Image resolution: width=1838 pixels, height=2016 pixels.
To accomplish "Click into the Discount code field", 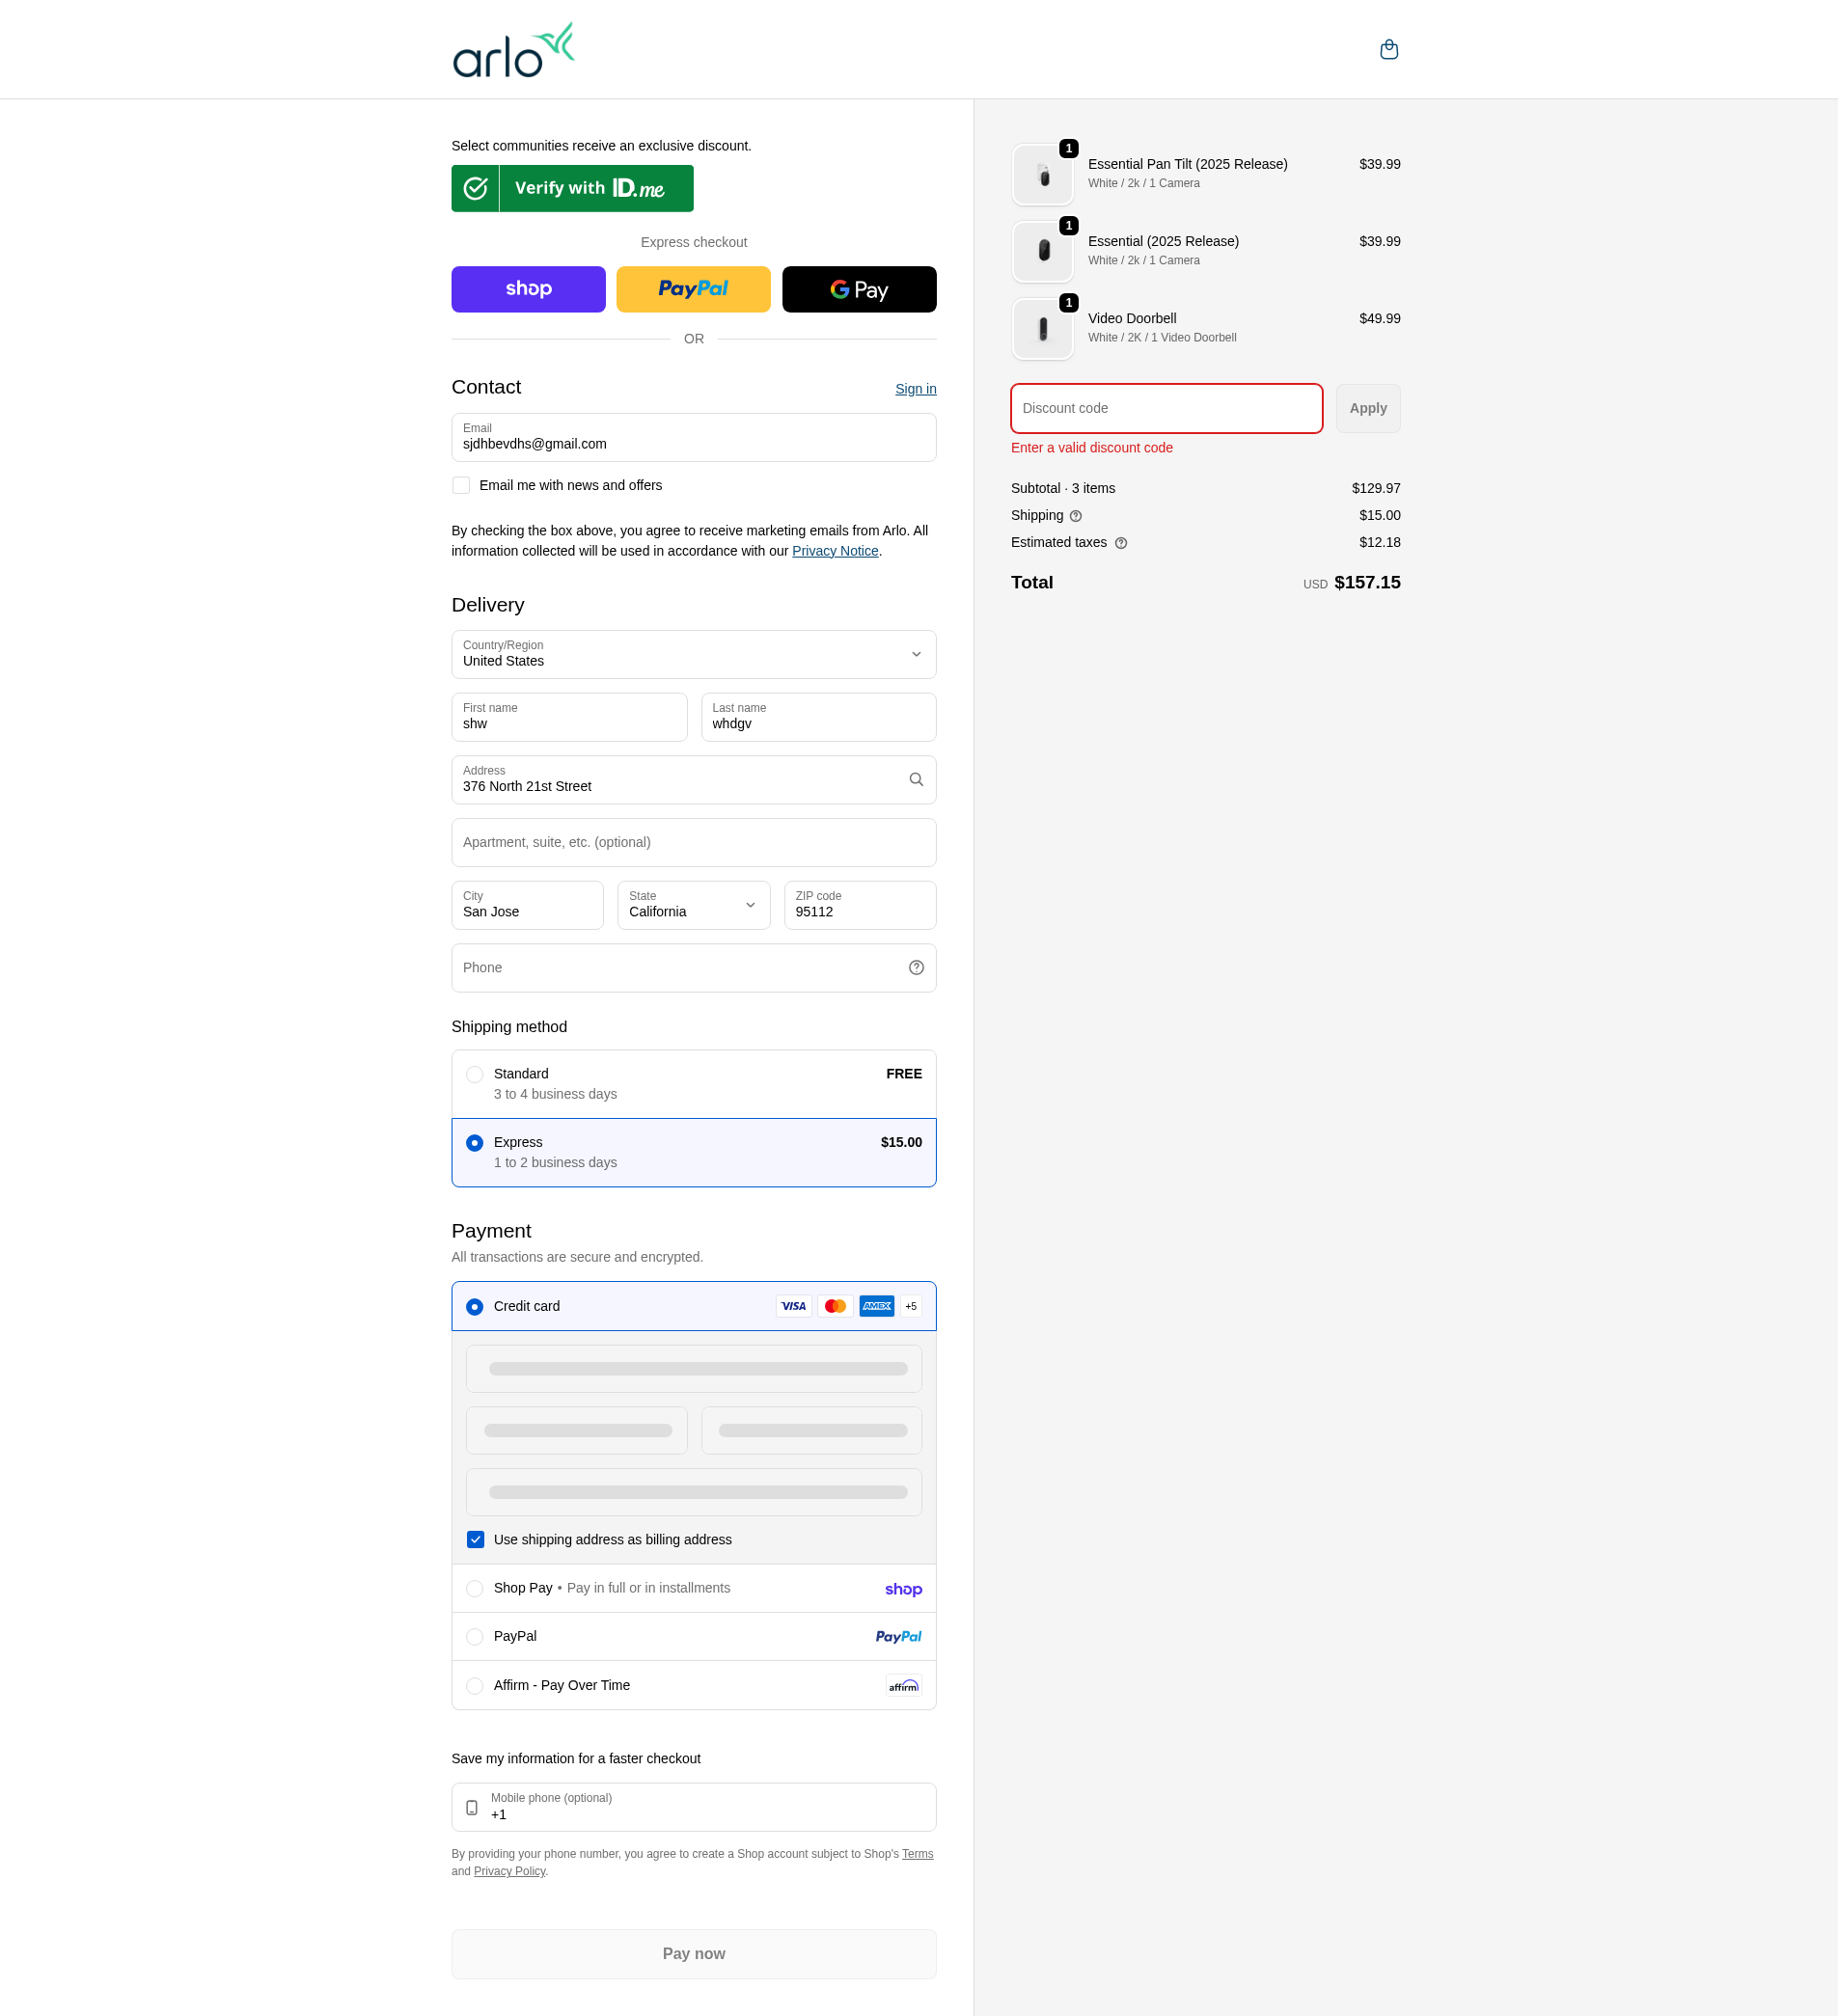I will (x=1165, y=408).
